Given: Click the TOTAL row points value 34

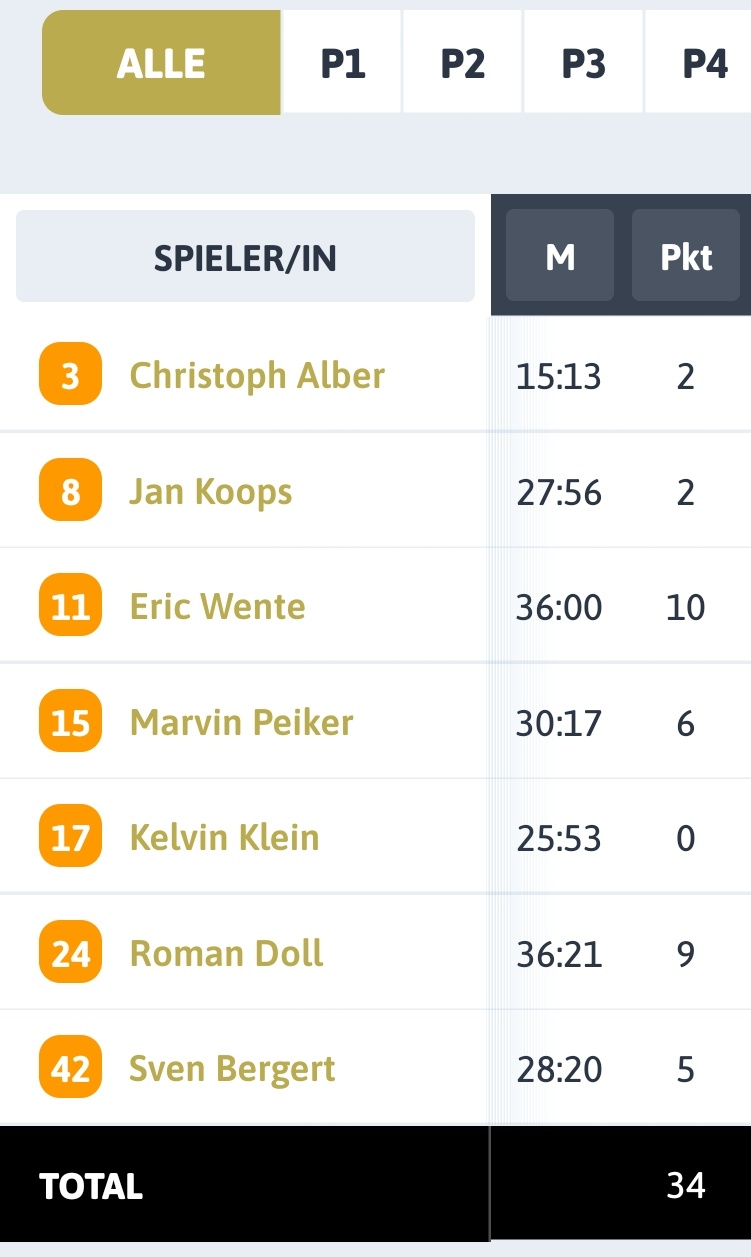Looking at the screenshot, I should (x=686, y=1185).
